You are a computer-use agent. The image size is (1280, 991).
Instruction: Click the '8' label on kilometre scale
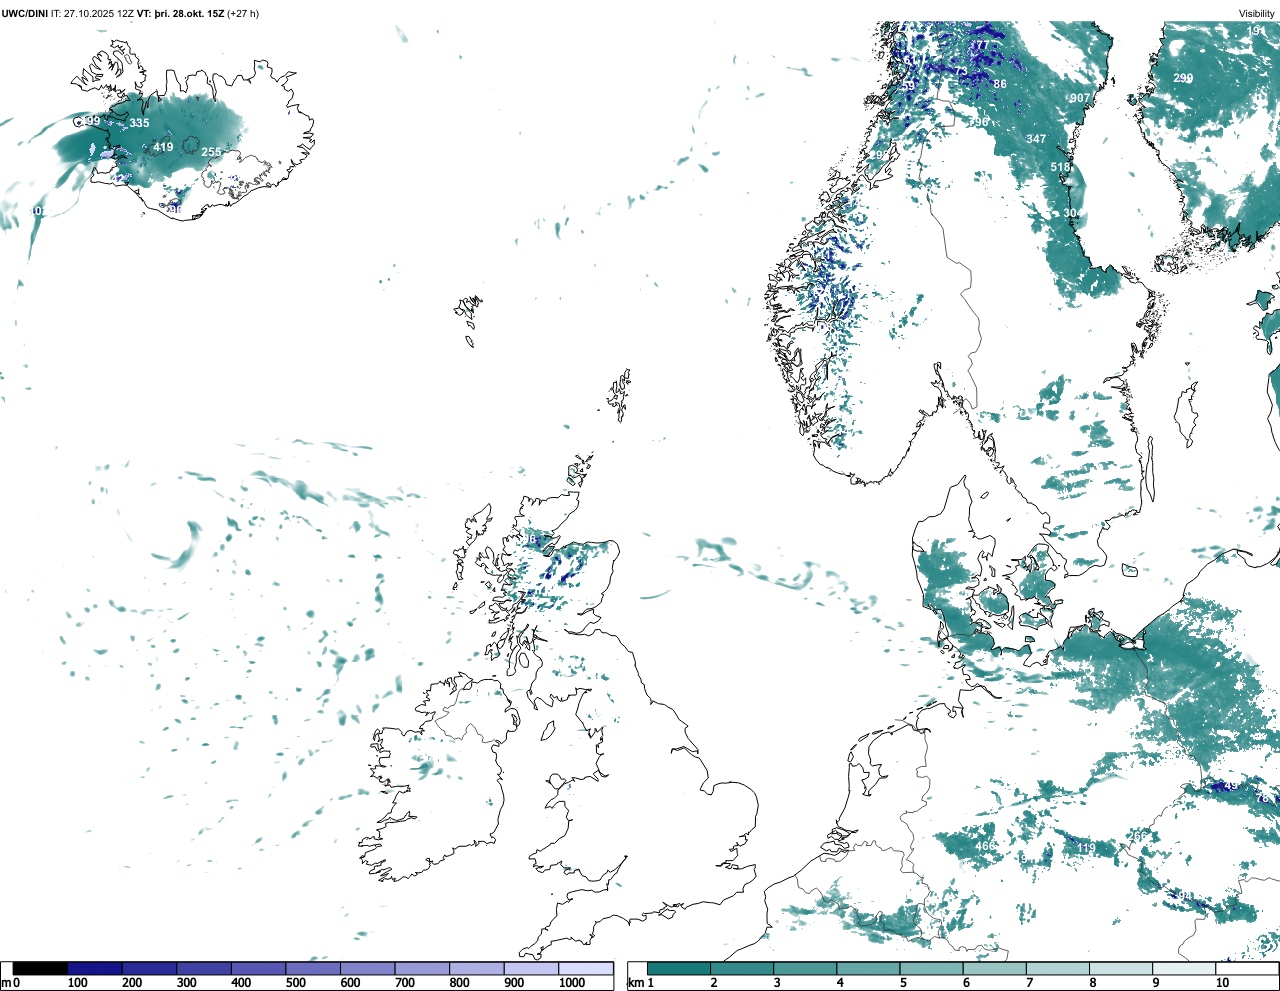click(1093, 983)
